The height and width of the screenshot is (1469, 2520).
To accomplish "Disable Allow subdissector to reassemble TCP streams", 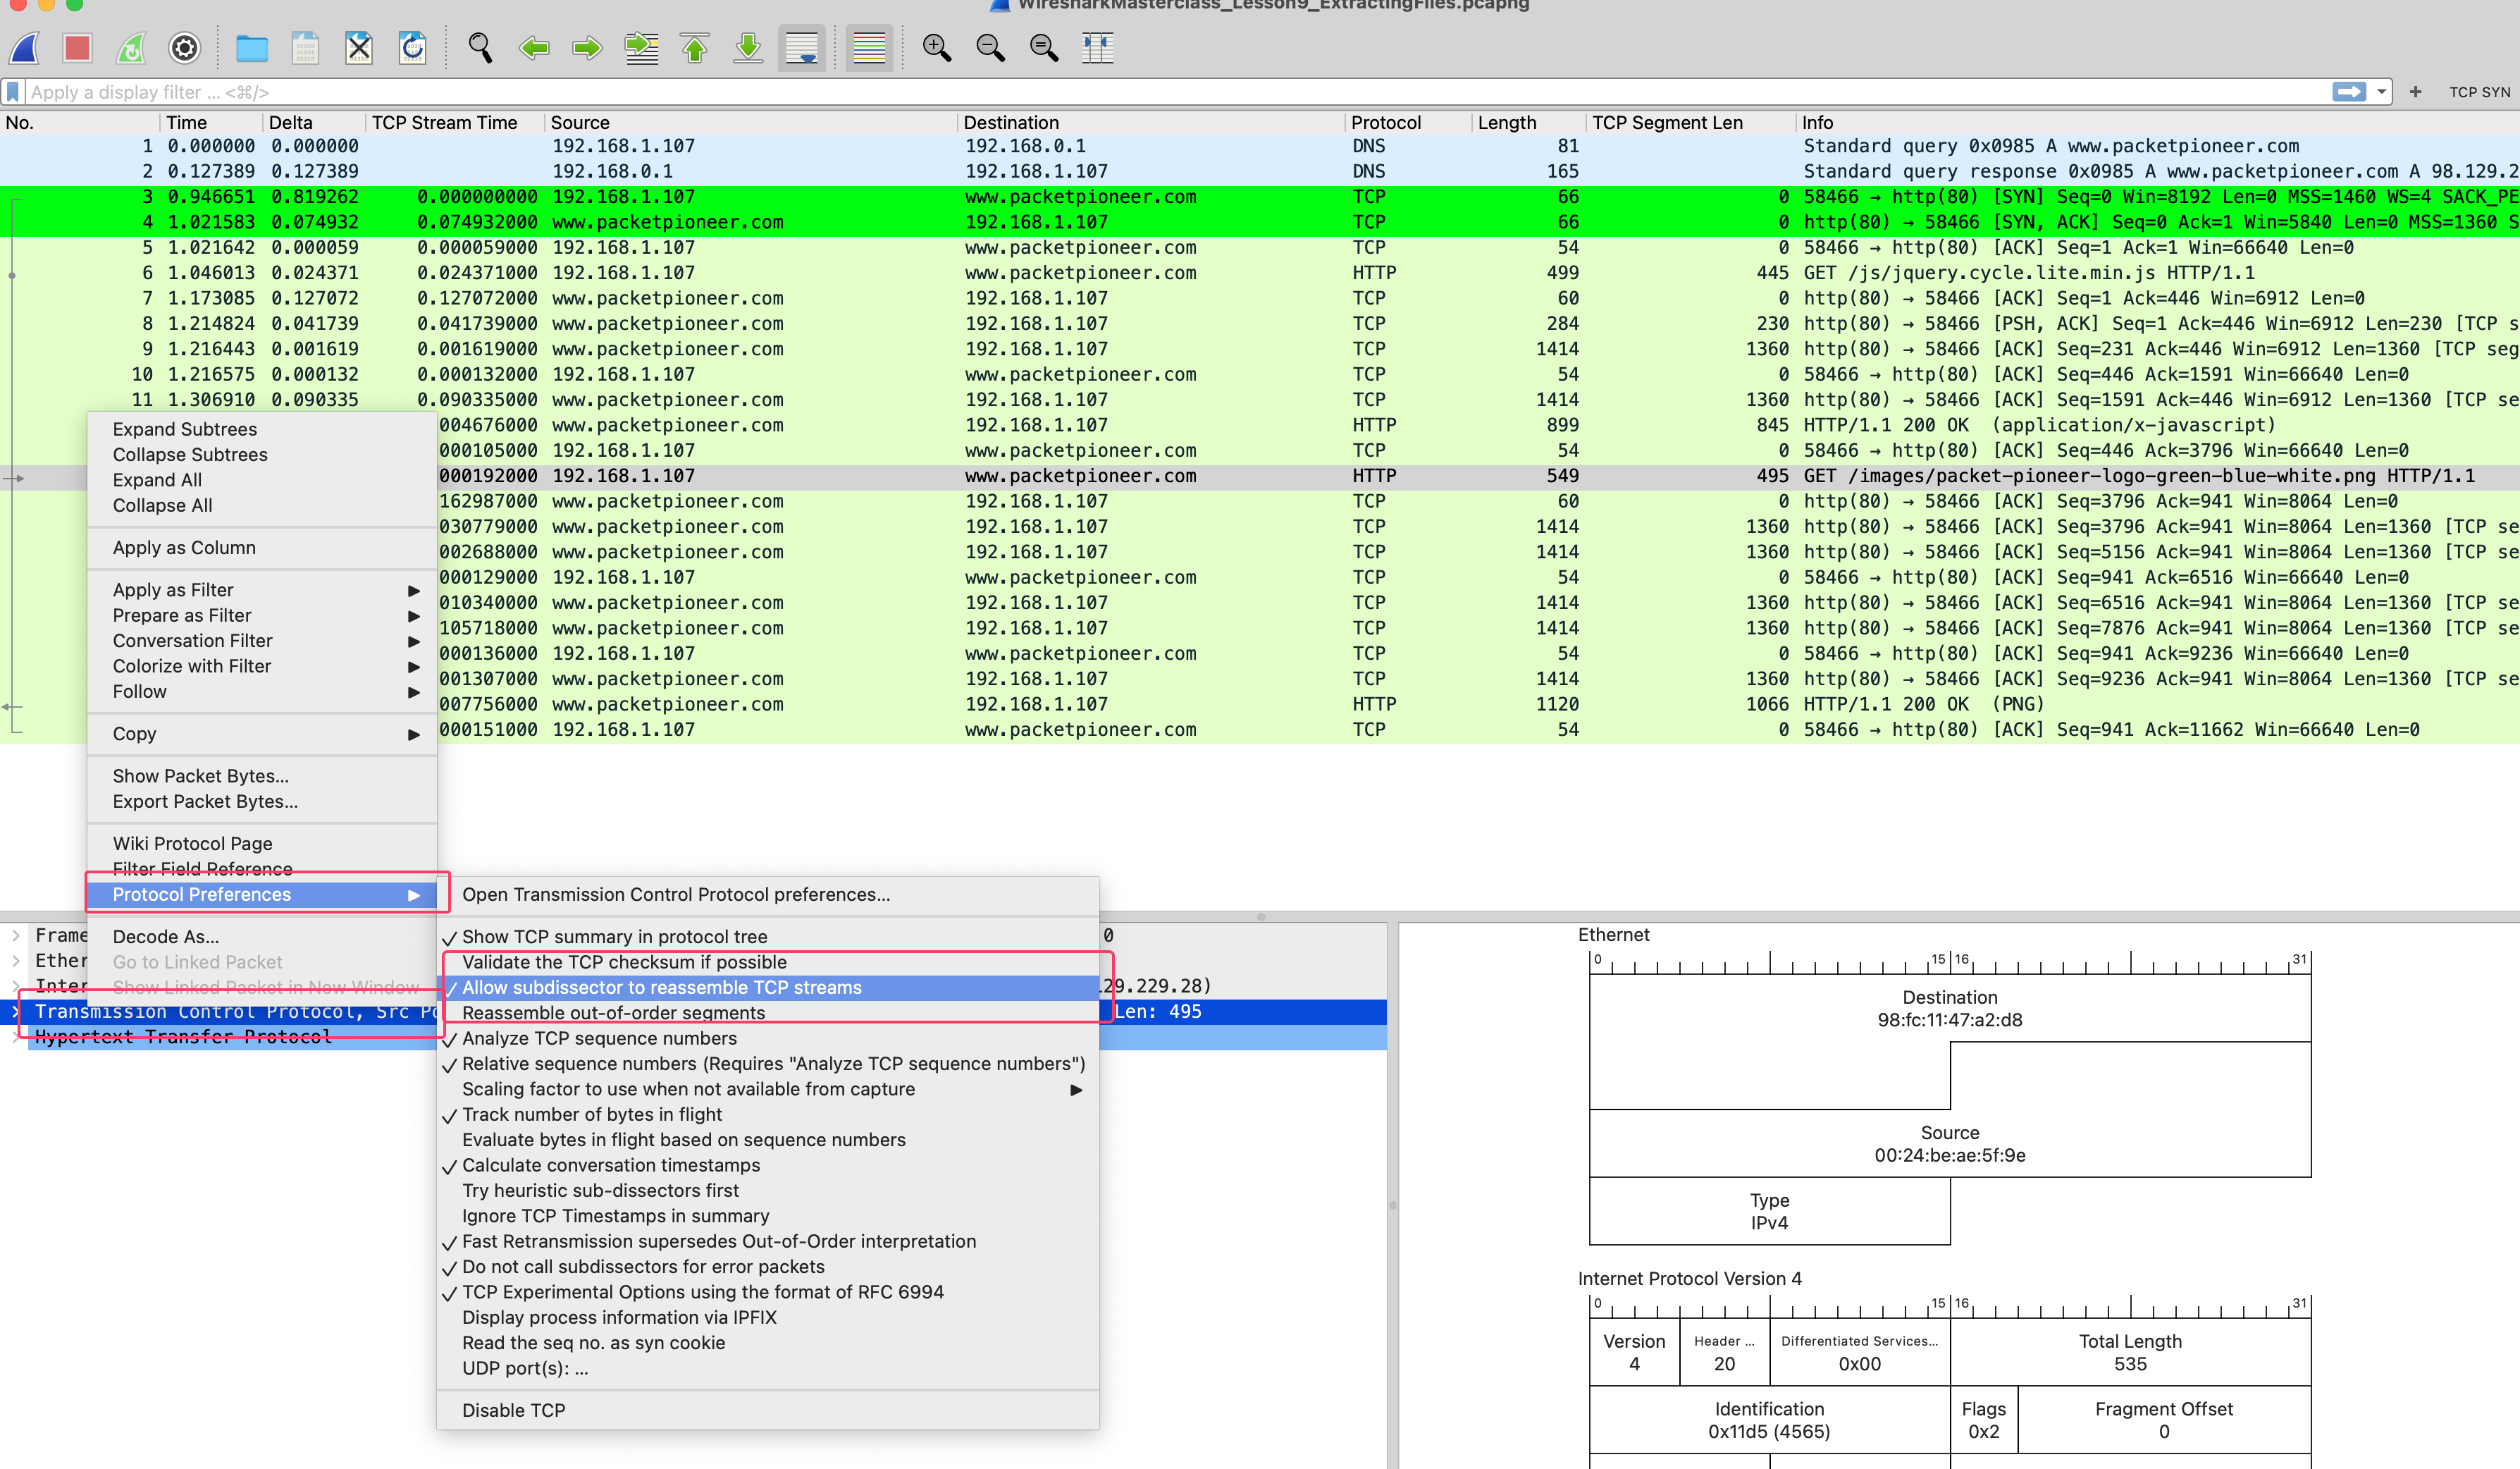I will 660,988.
